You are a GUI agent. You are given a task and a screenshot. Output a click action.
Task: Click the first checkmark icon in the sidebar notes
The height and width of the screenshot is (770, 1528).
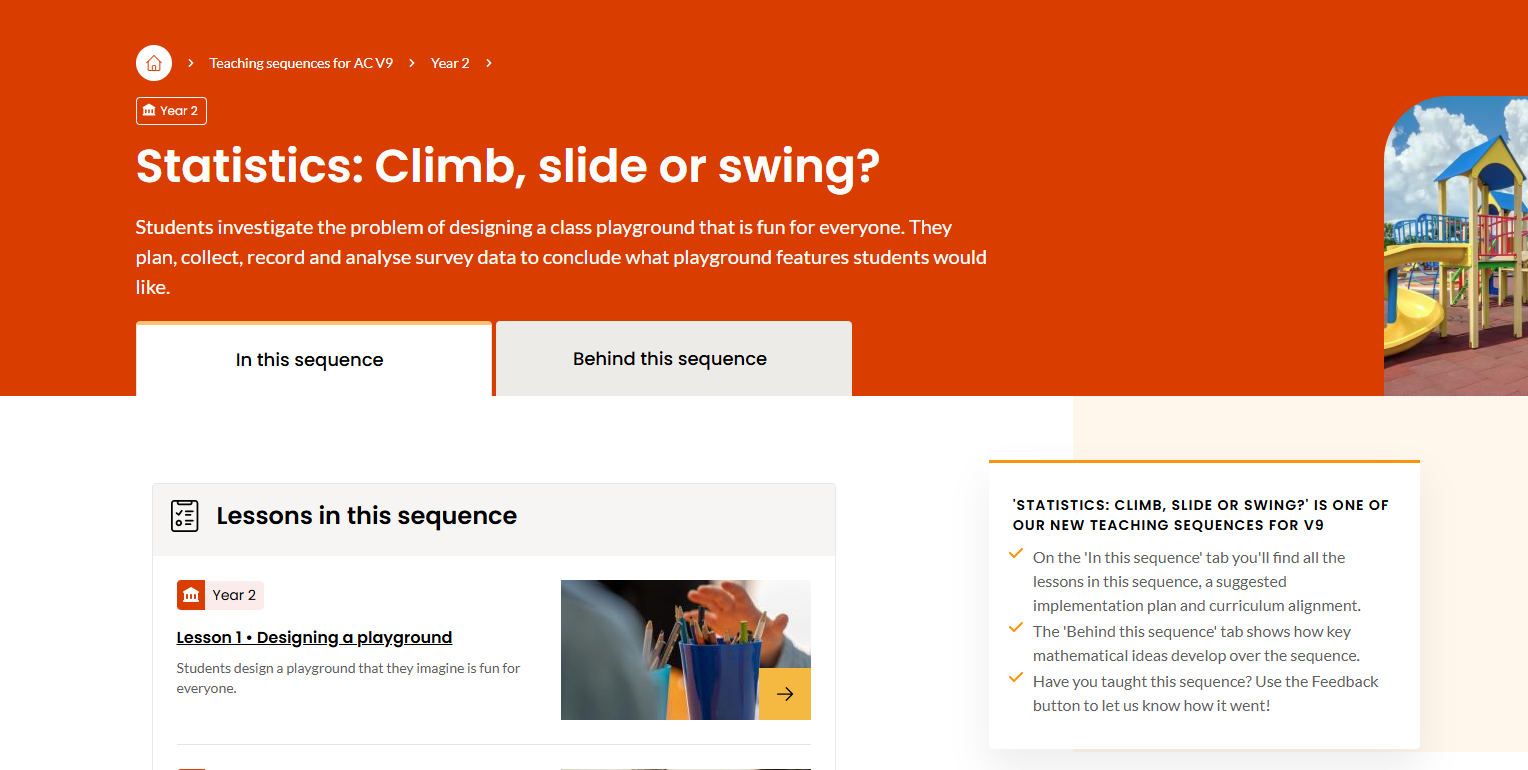(x=1016, y=552)
